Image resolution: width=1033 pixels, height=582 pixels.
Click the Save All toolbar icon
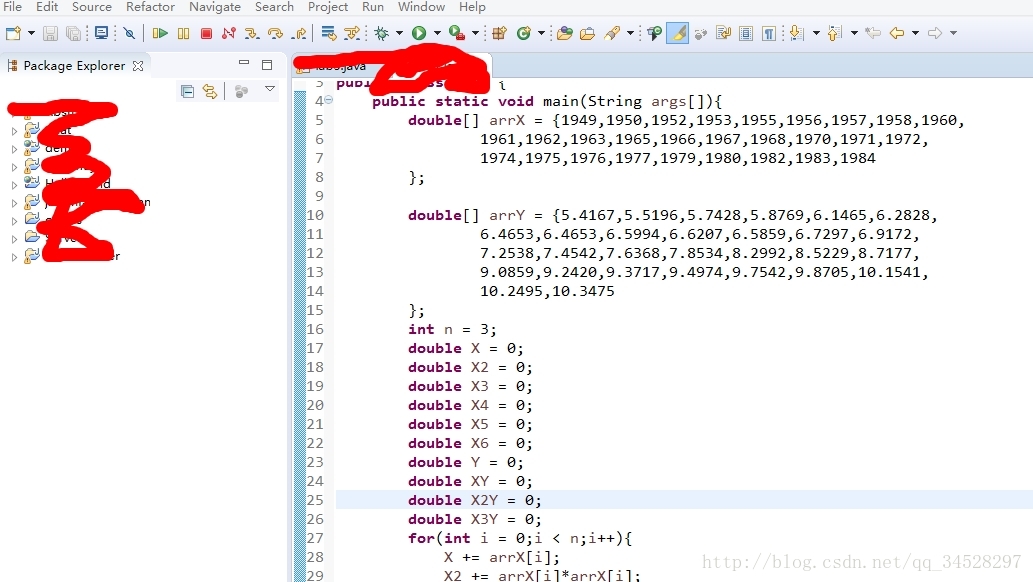[73, 33]
